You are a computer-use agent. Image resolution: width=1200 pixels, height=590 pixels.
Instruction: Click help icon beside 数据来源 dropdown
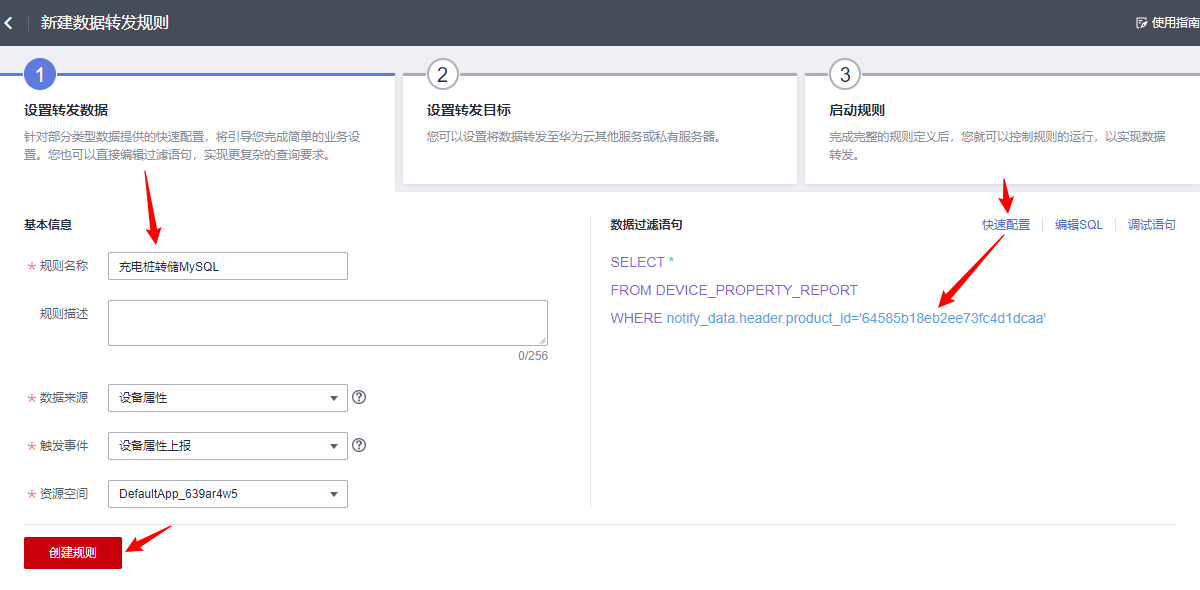359,397
